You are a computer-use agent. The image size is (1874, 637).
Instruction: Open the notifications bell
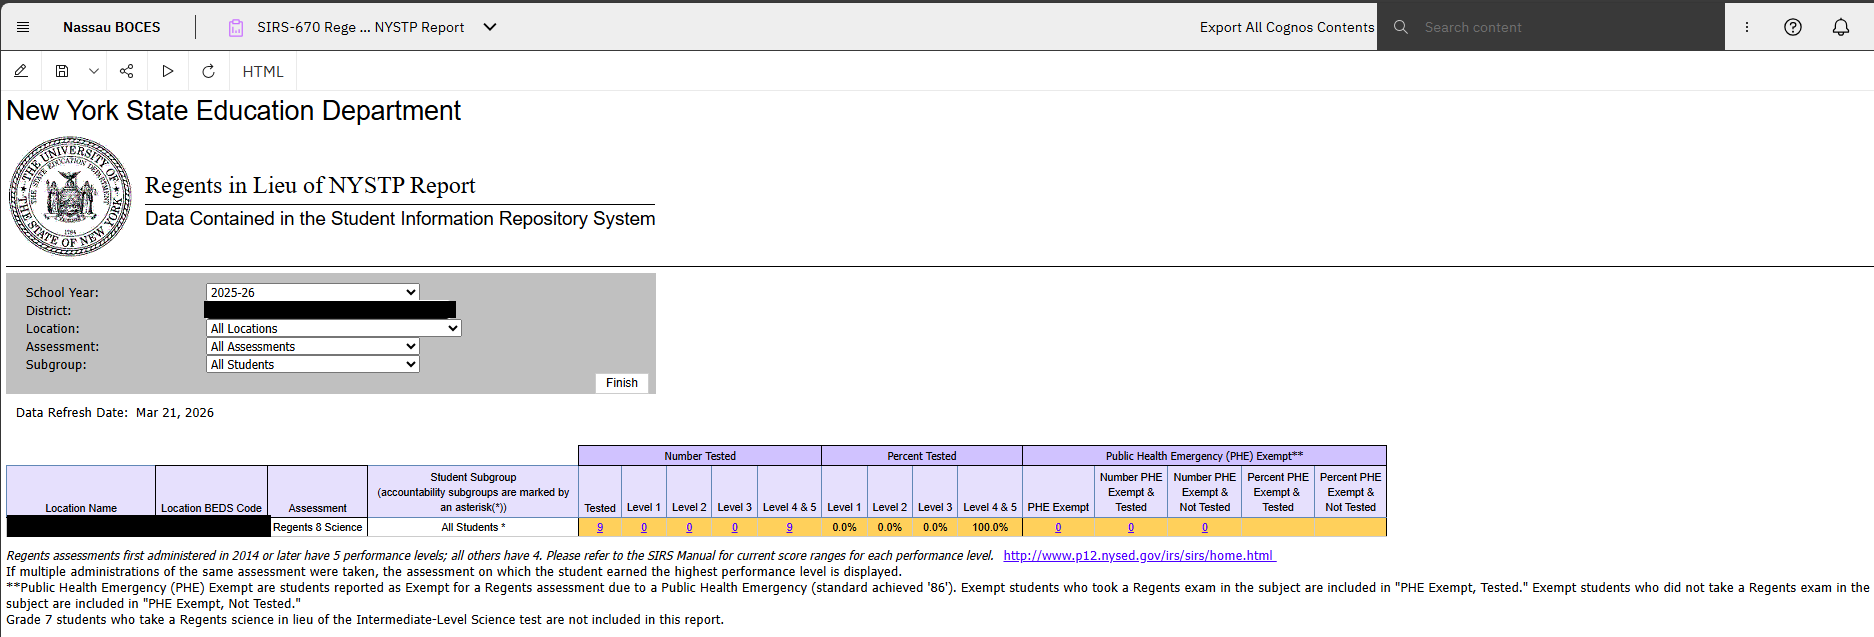(1841, 27)
